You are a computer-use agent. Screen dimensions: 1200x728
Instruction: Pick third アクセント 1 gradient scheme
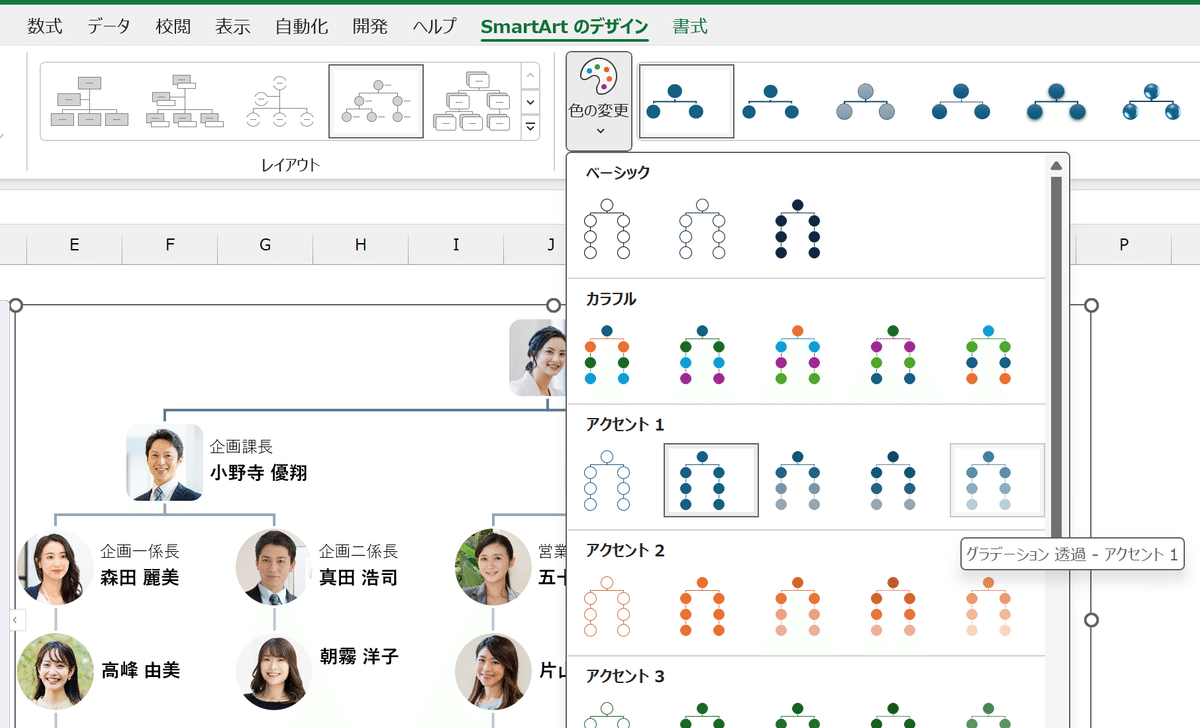point(797,481)
